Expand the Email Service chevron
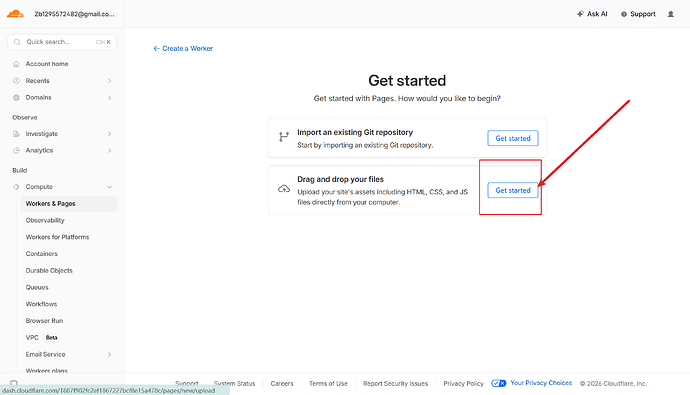 coord(110,354)
